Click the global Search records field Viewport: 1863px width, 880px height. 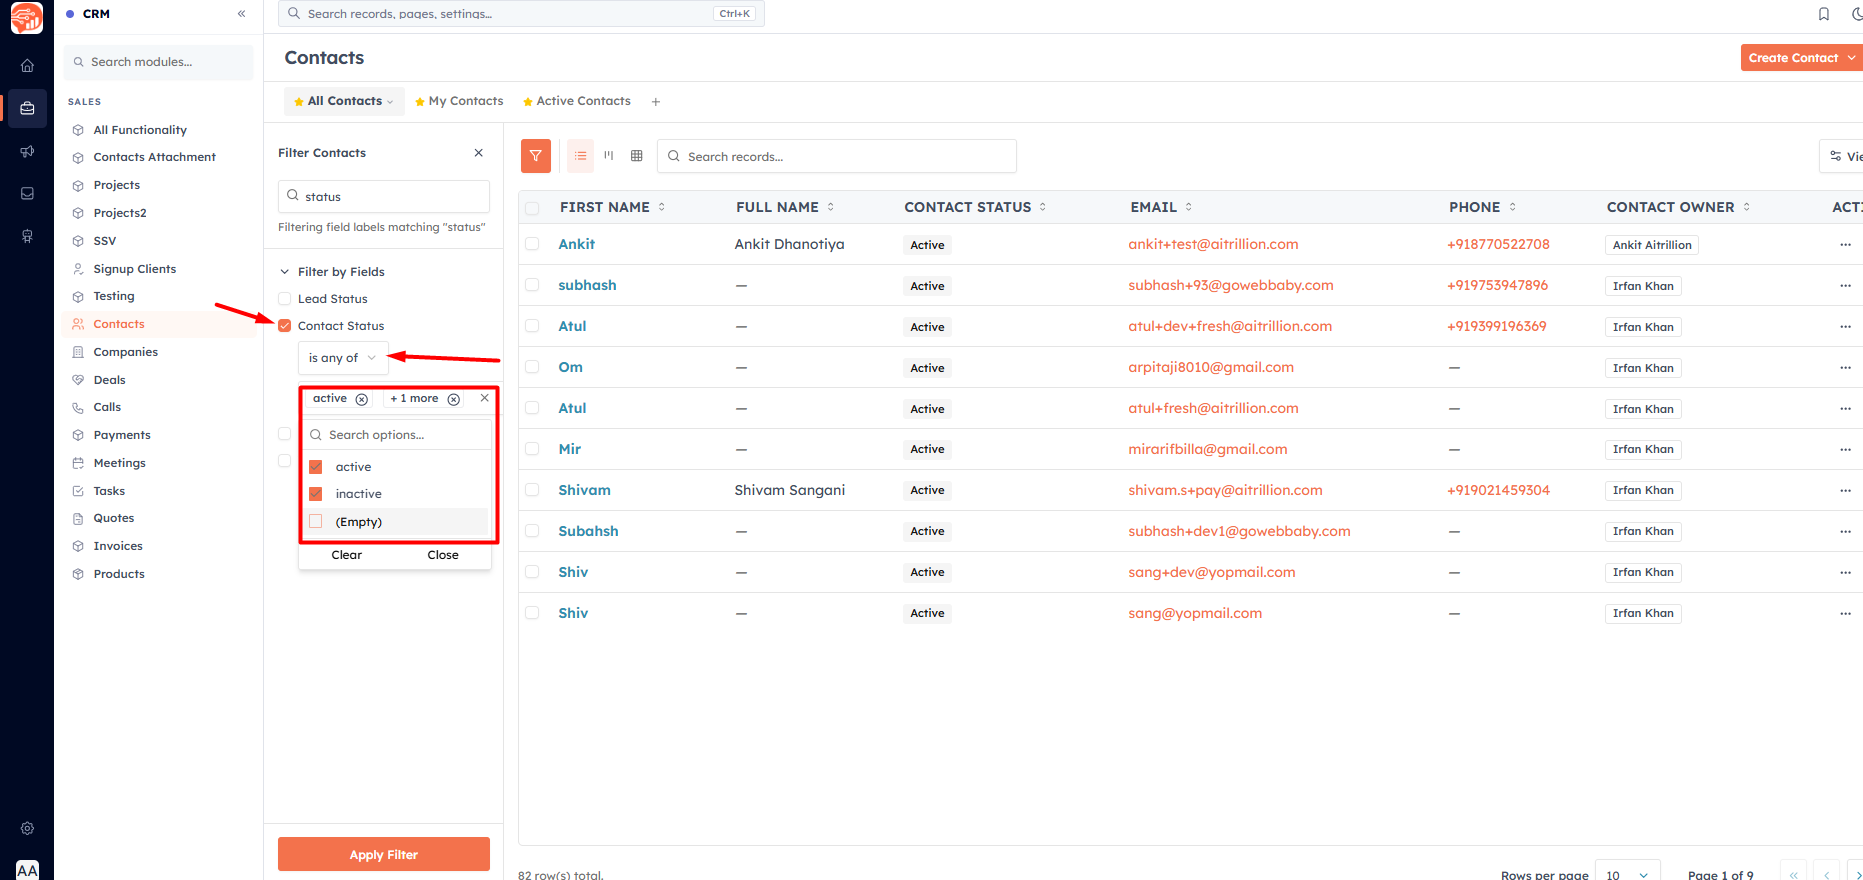pyautogui.click(x=521, y=14)
